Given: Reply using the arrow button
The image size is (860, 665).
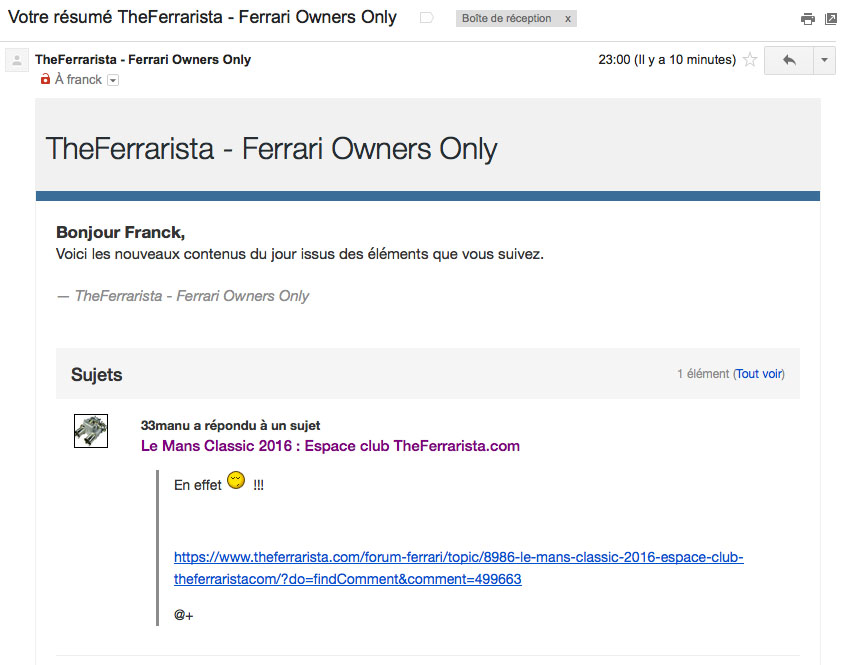Looking at the screenshot, I should (789, 60).
